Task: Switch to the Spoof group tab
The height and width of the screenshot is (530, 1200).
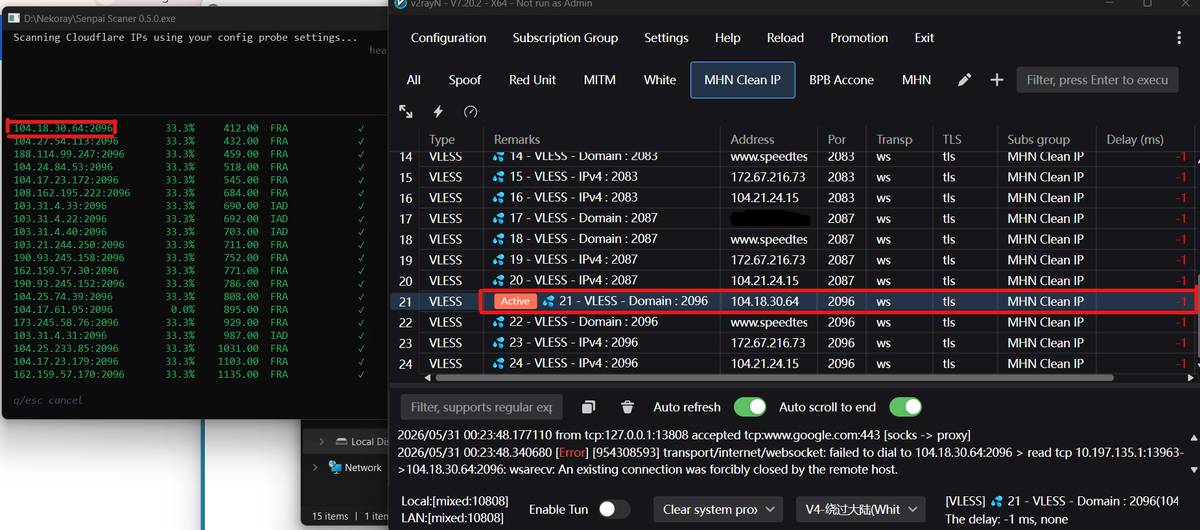Action: tap(464, 80)
